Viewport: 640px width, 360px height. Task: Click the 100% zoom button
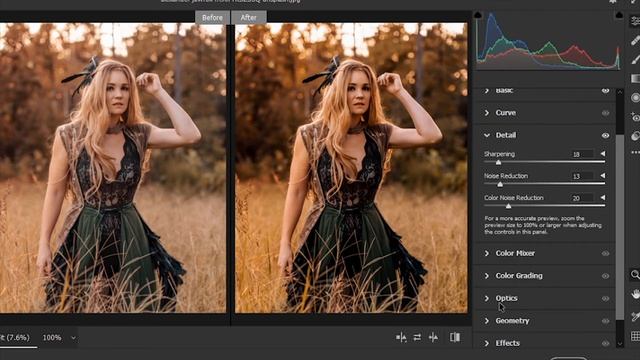(52, 338)
